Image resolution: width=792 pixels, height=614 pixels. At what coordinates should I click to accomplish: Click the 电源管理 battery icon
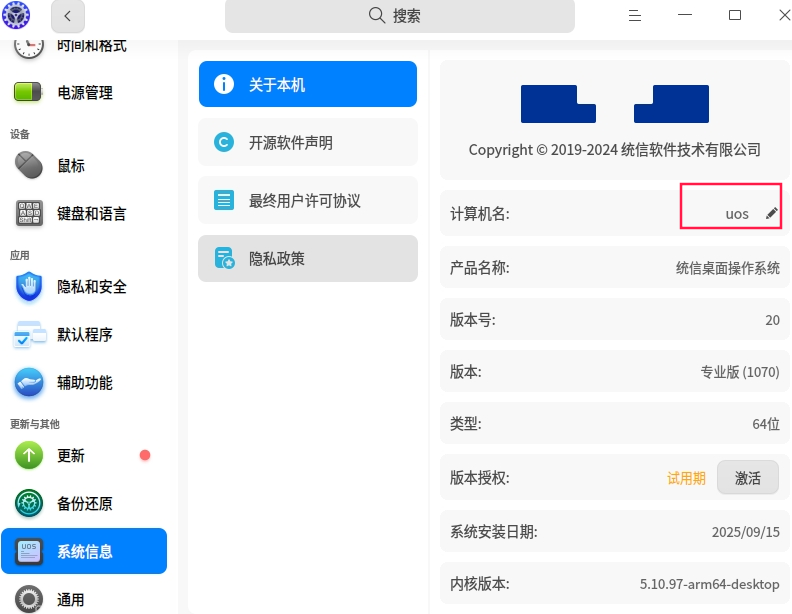click(x=28, y=92)
